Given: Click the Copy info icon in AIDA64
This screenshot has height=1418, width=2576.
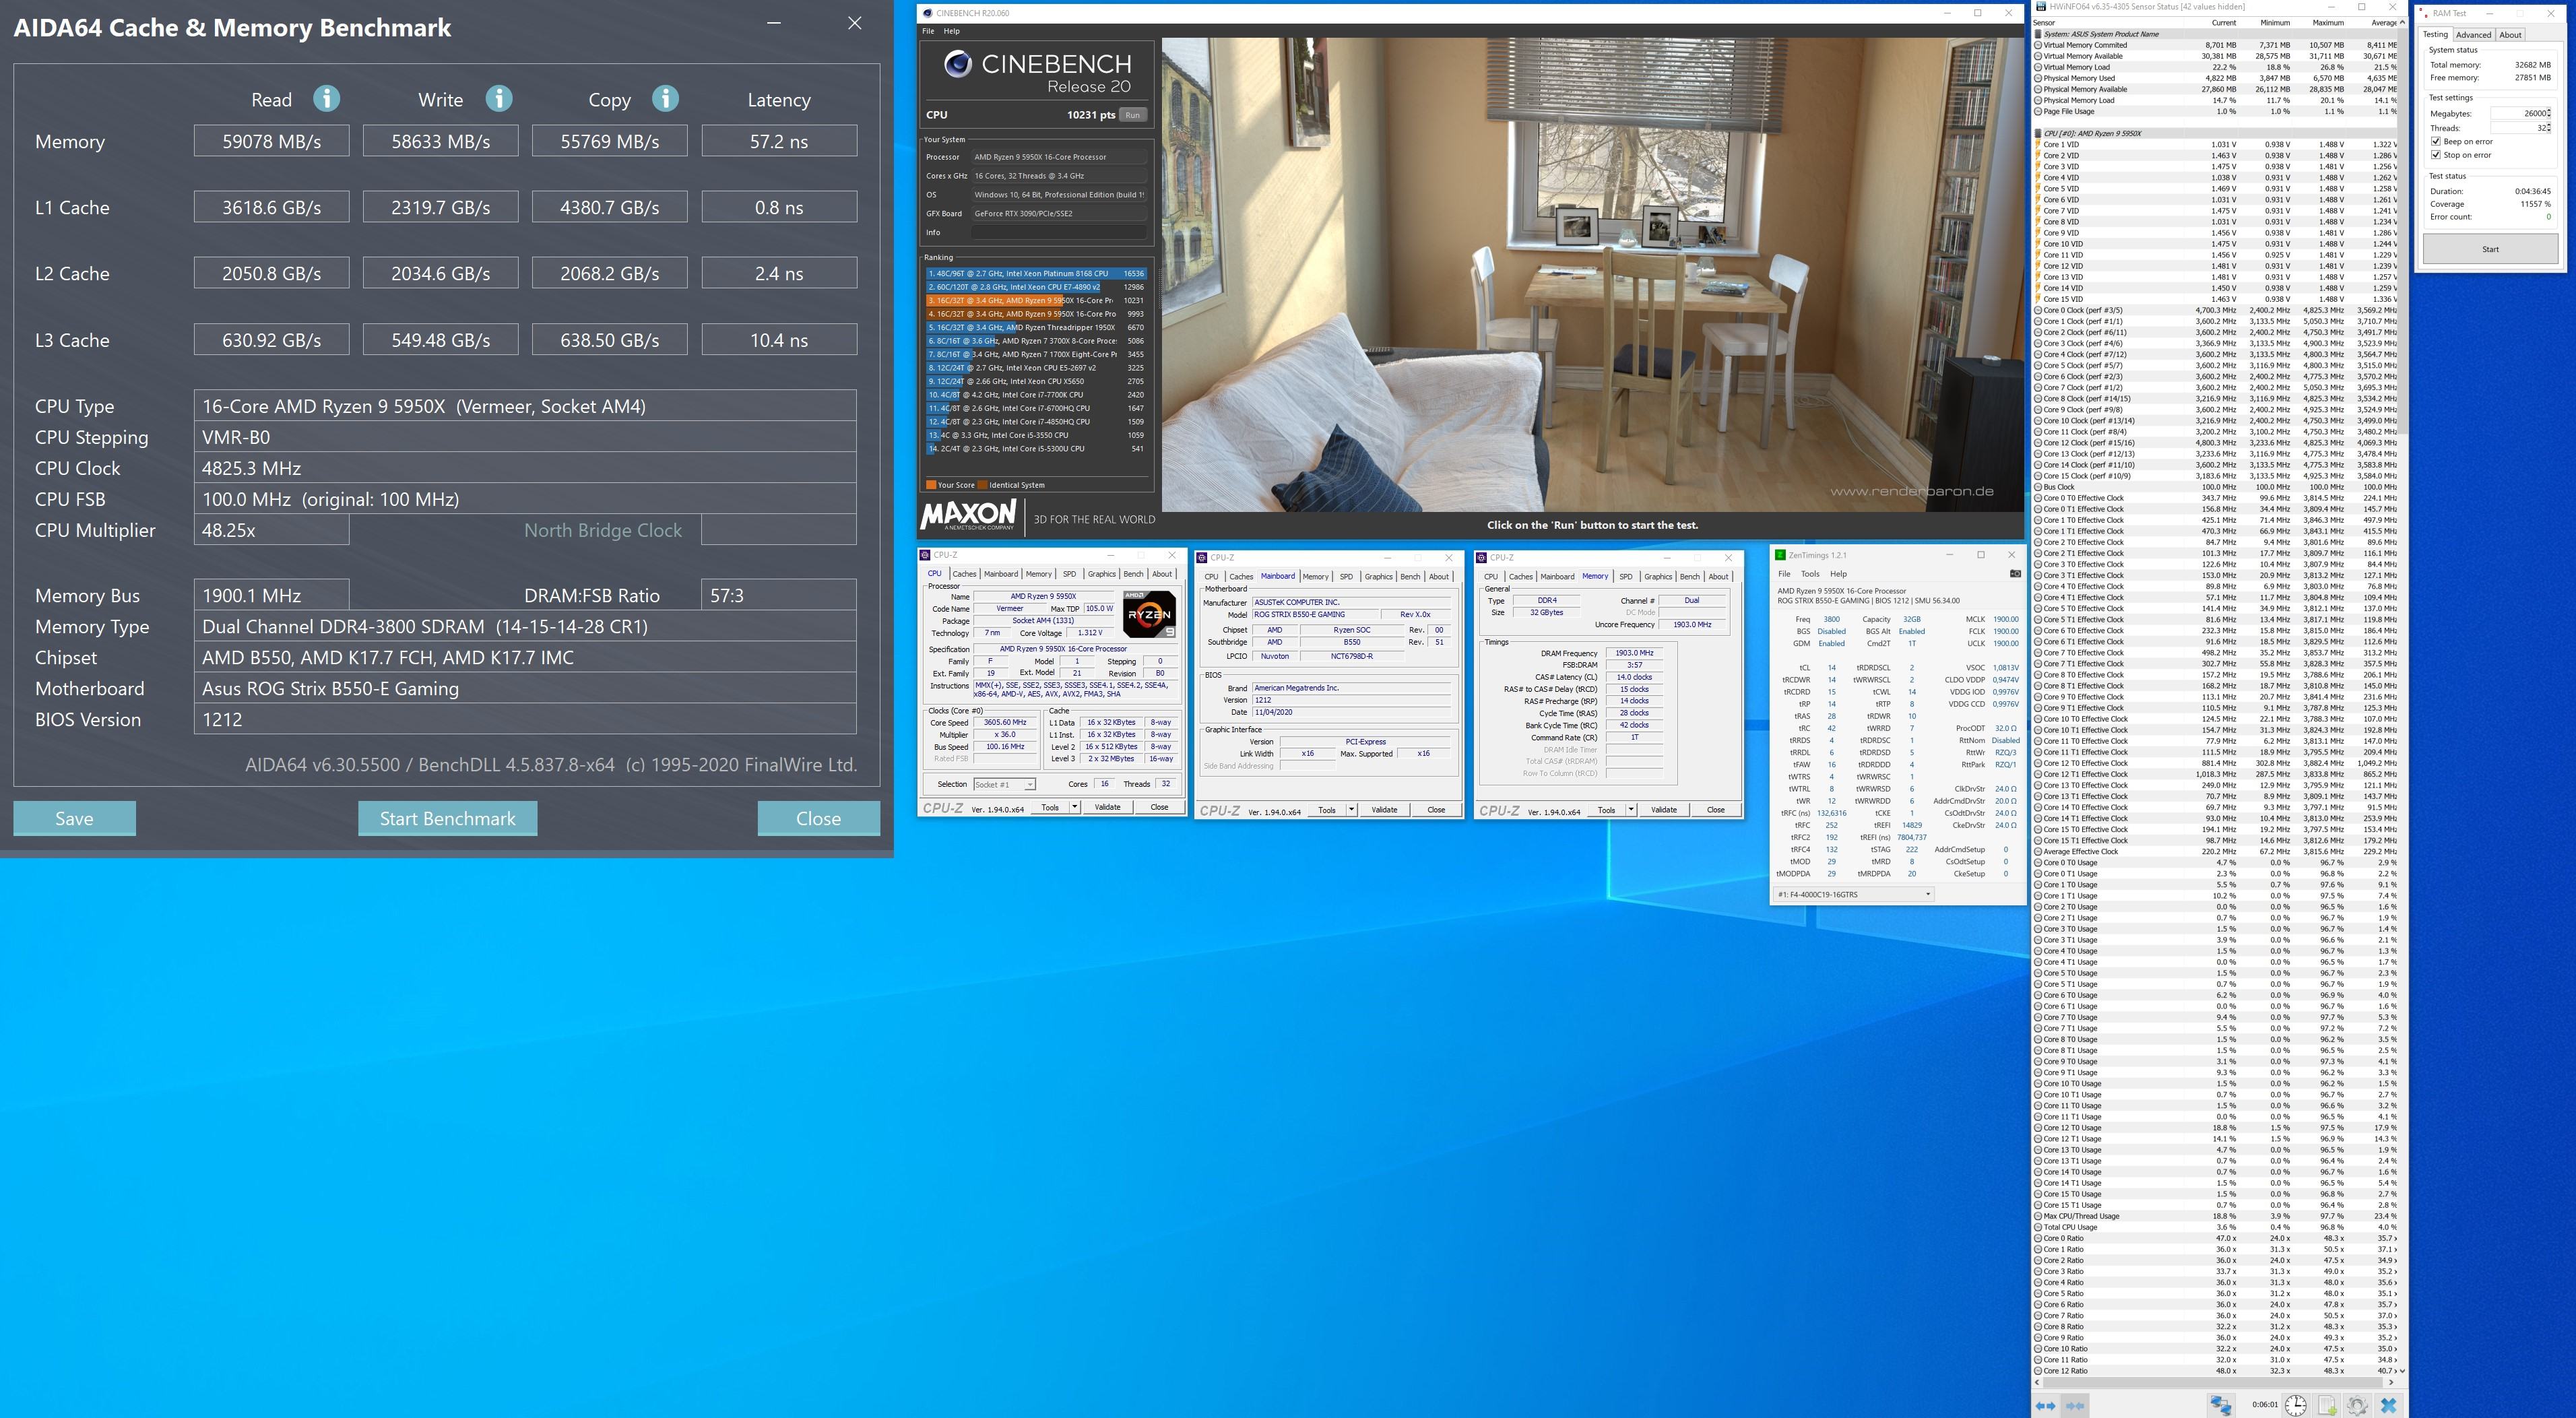Looking at the screenshot, I should [x=665, y=99].
